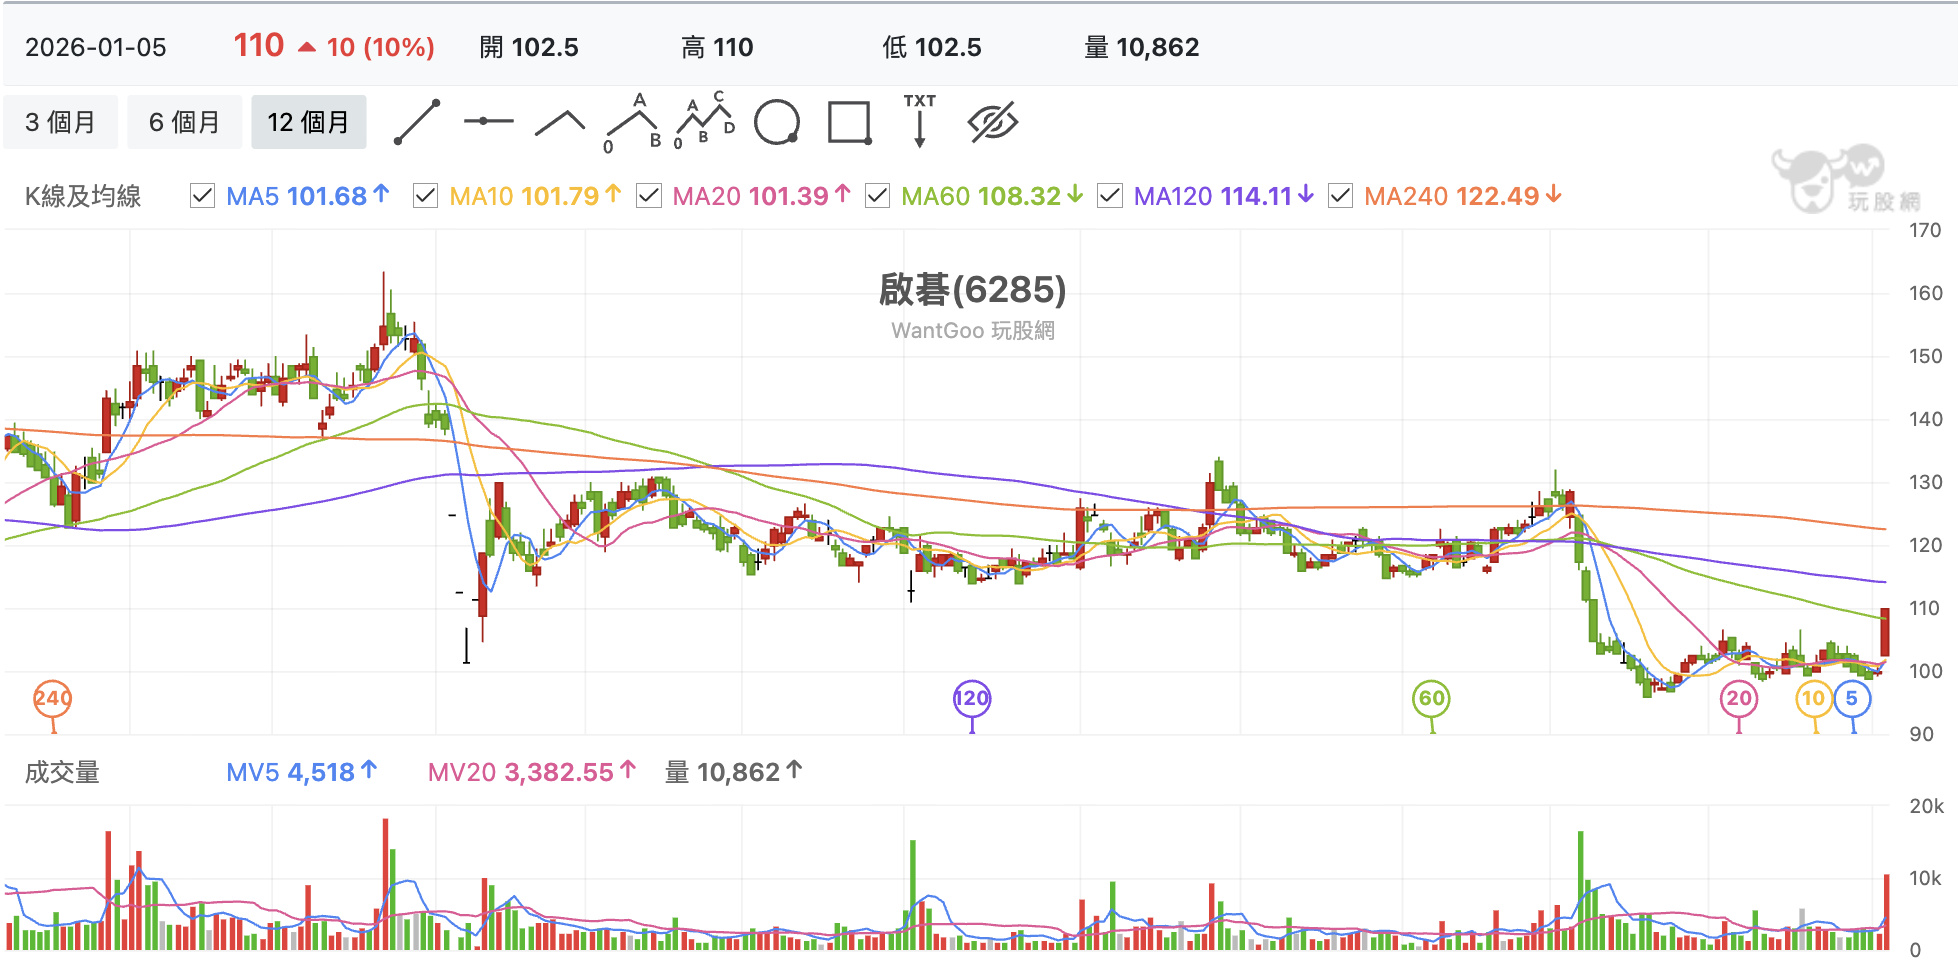Select the 0-A-B-C-D wave pattern tool
This screenshot has height=964, width=1958.
705,121
